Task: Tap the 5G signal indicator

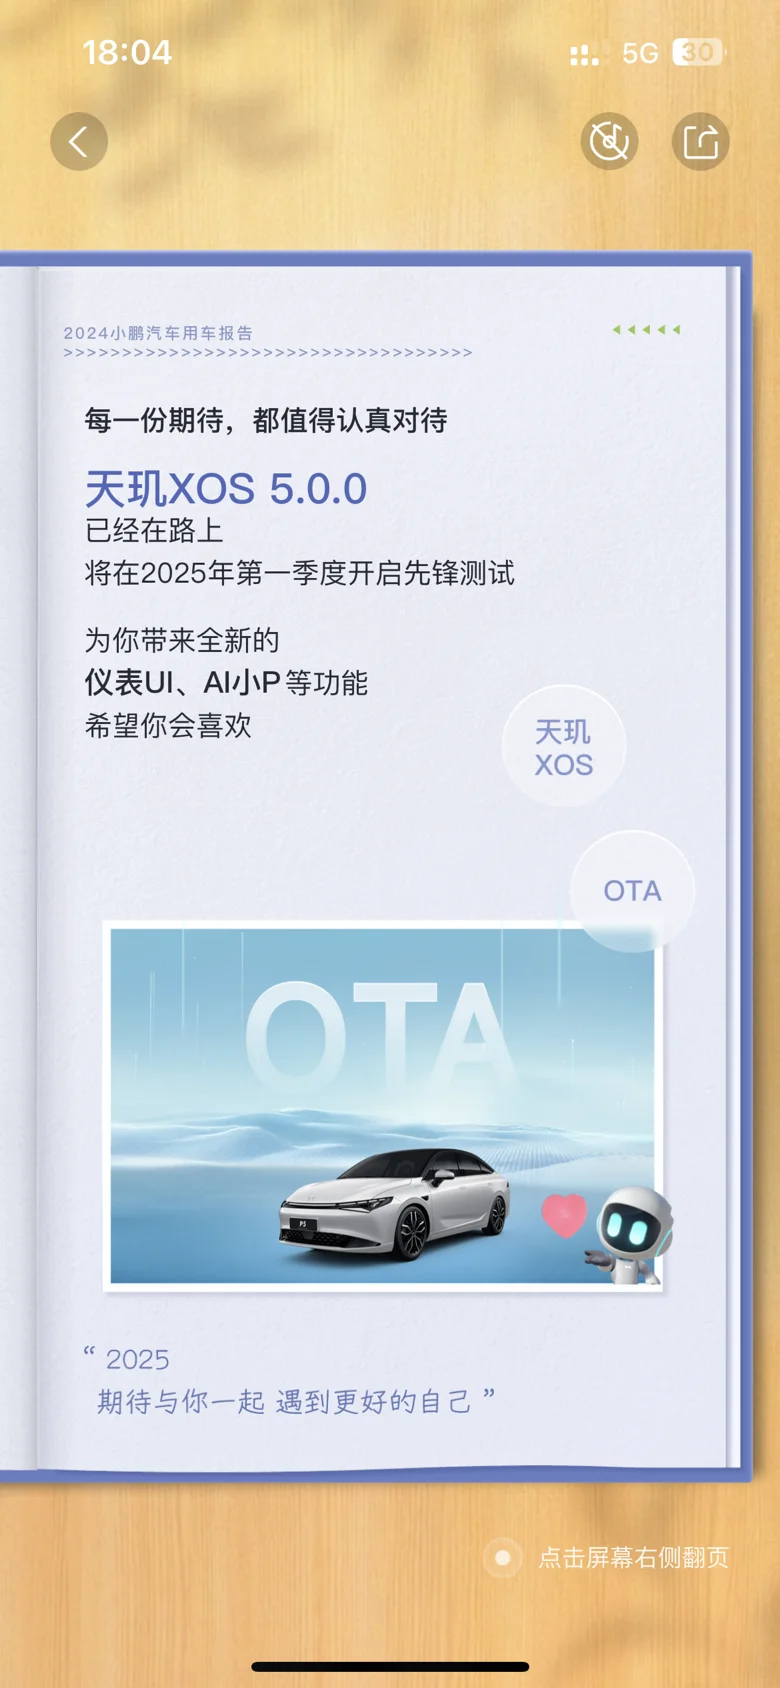Action: [640, 53]
